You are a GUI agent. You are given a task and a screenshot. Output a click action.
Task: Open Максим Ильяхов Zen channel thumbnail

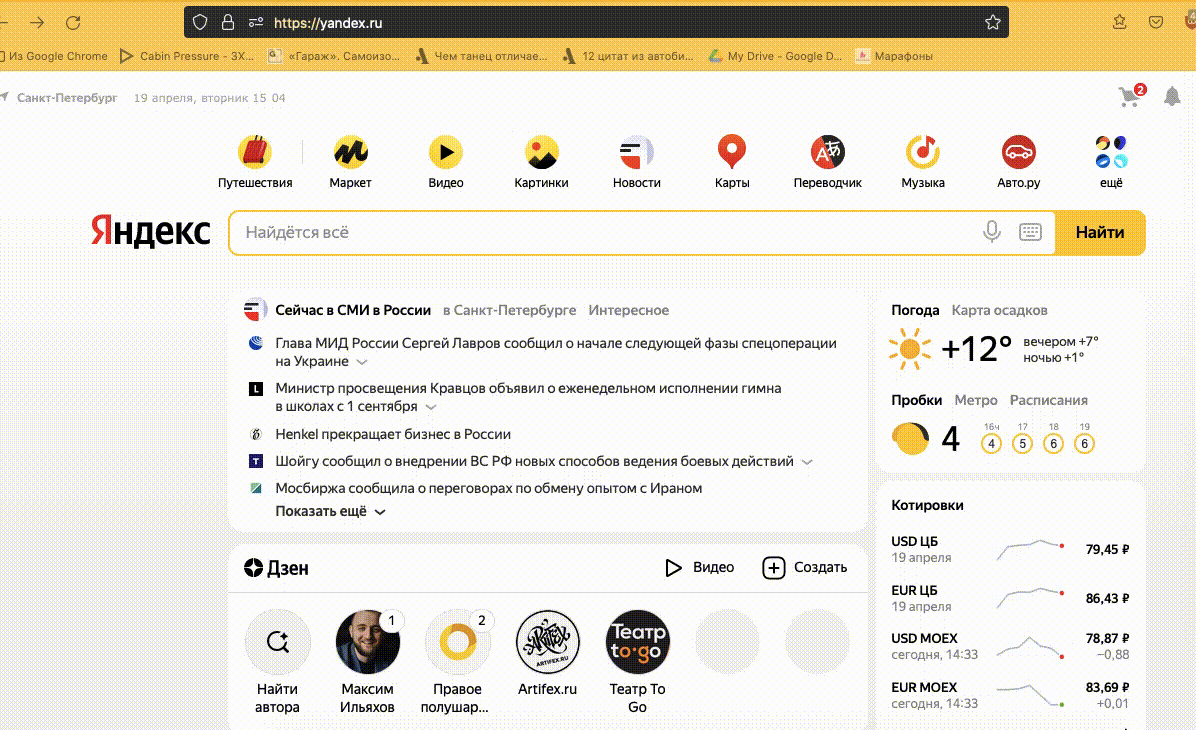(367, 643)
